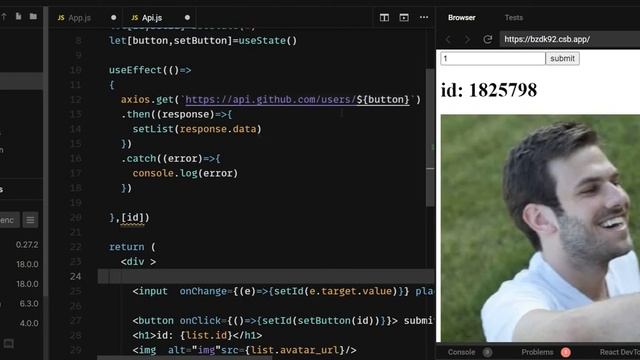Click dependency version 6.3.0

pyautogui.click(x=29, y=303)
